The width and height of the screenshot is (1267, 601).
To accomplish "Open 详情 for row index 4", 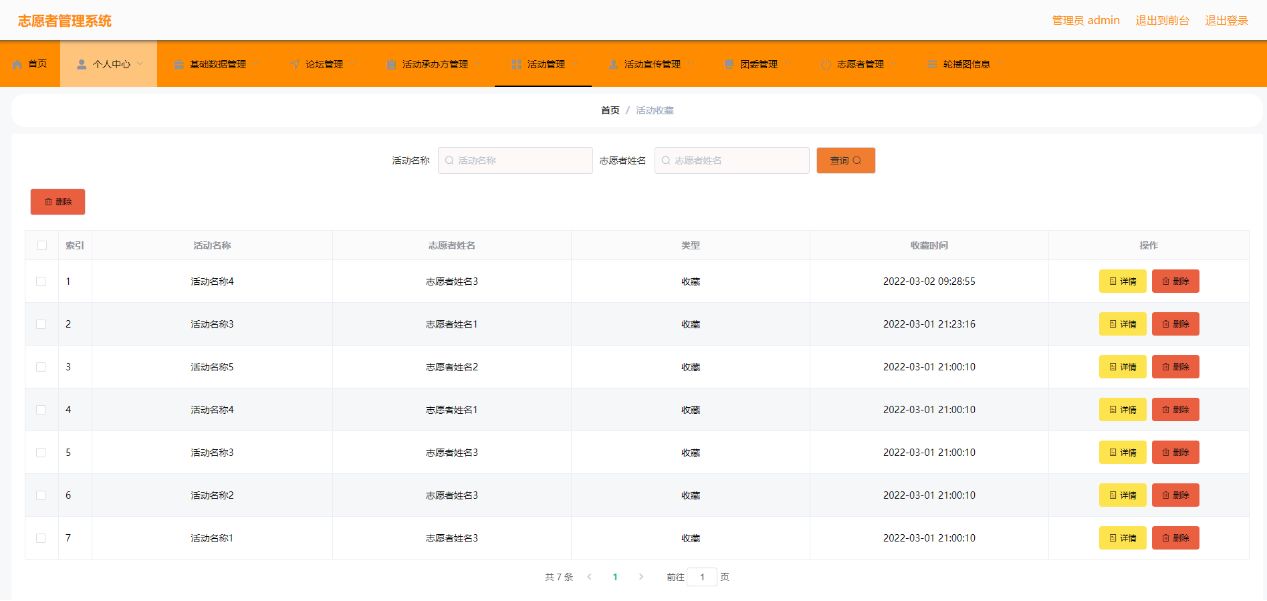I will 1123,409.
